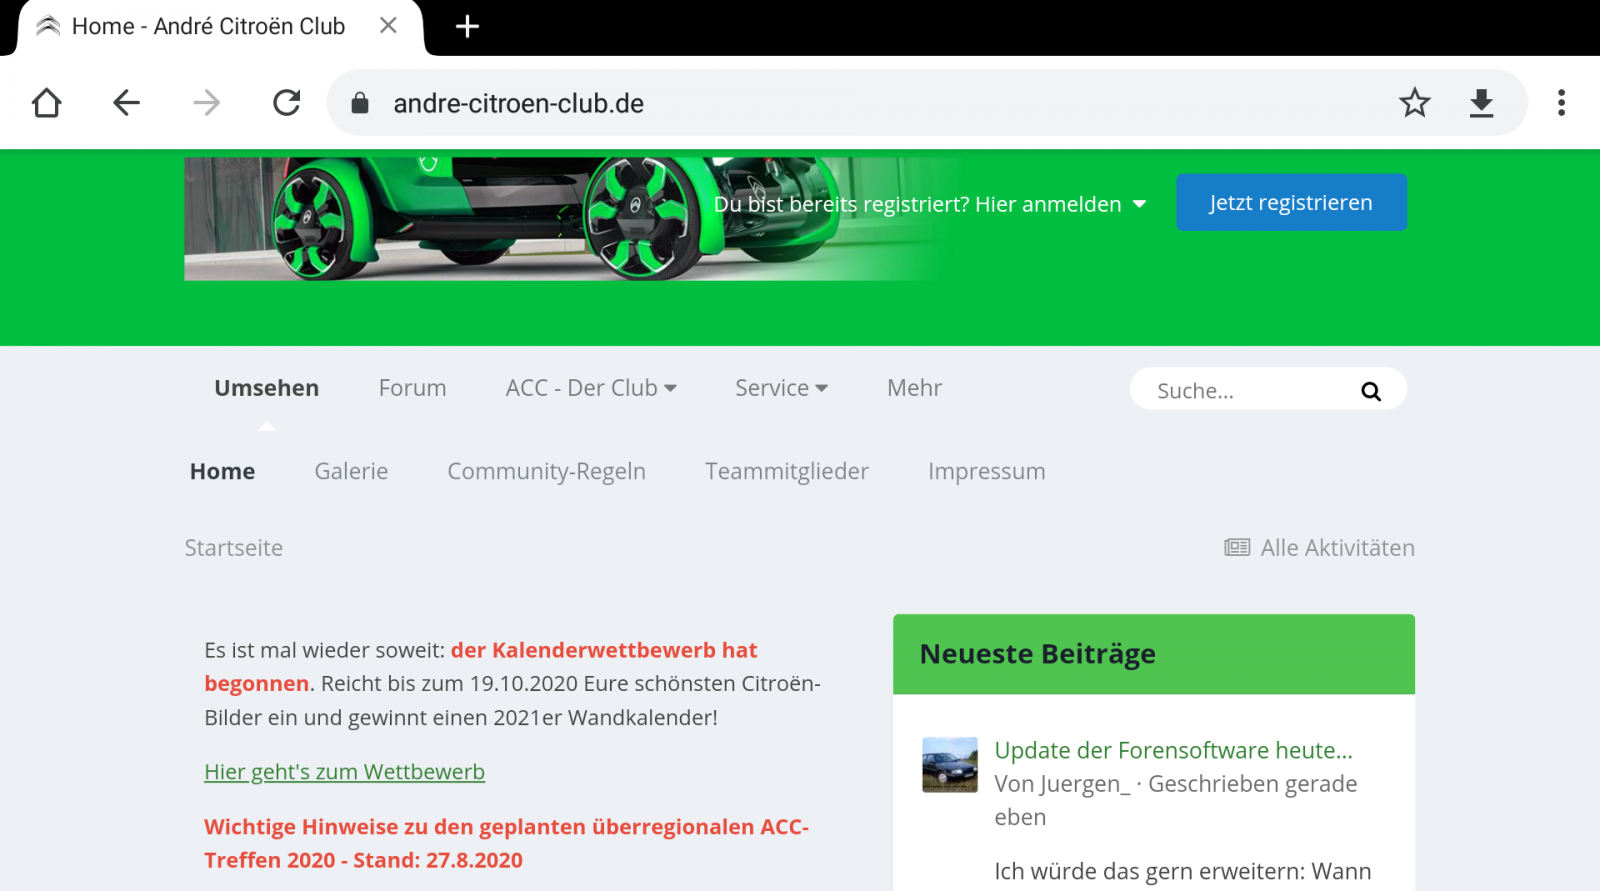
Task: Navigate back with the back arrow
Action: point(126,102)
